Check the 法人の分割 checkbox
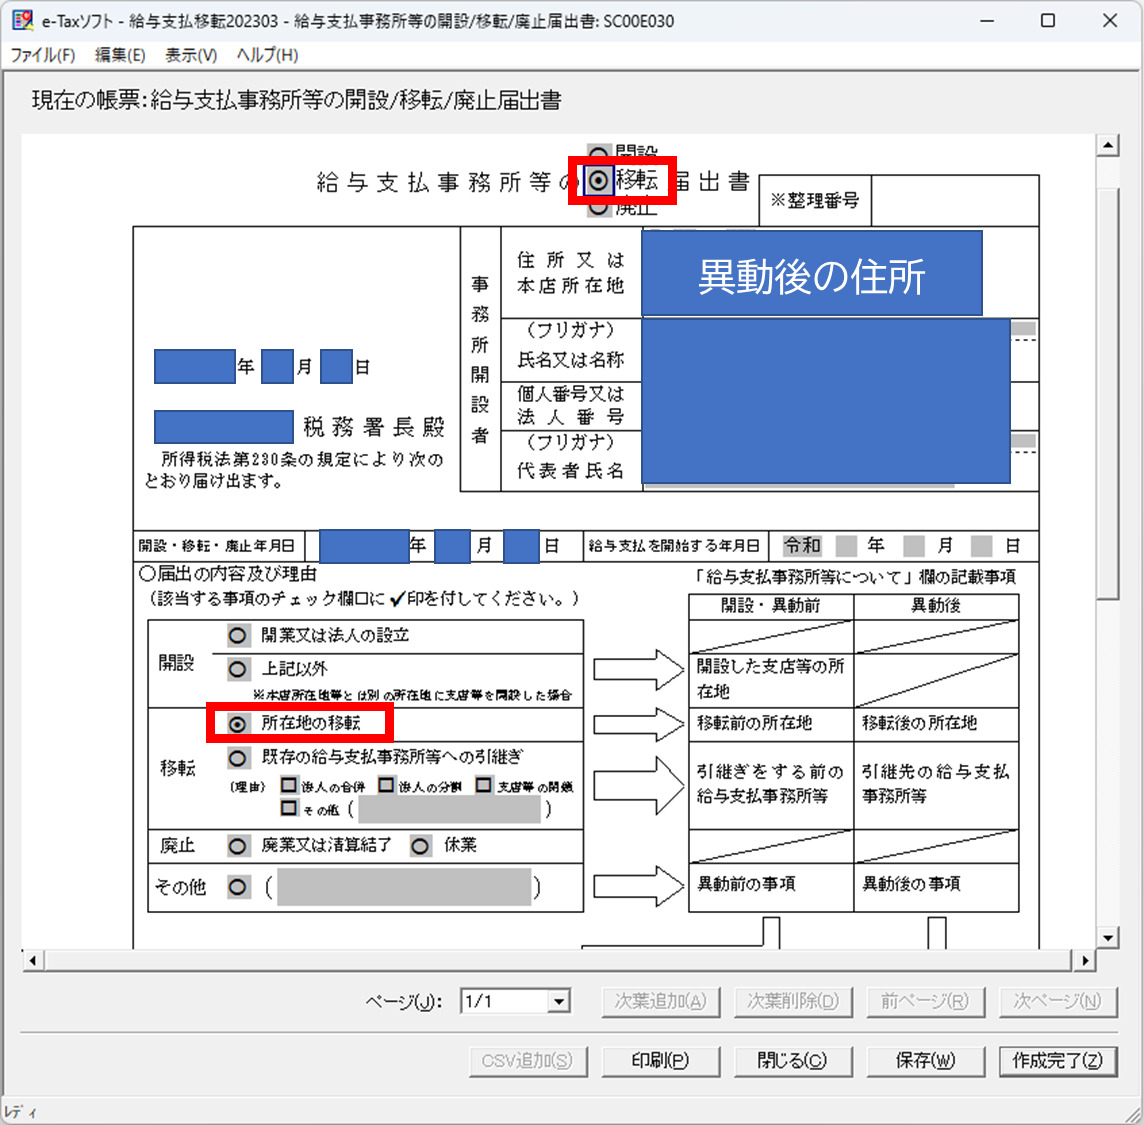Viewport: 1144px width, 1125px height. [x=386, y=785]
